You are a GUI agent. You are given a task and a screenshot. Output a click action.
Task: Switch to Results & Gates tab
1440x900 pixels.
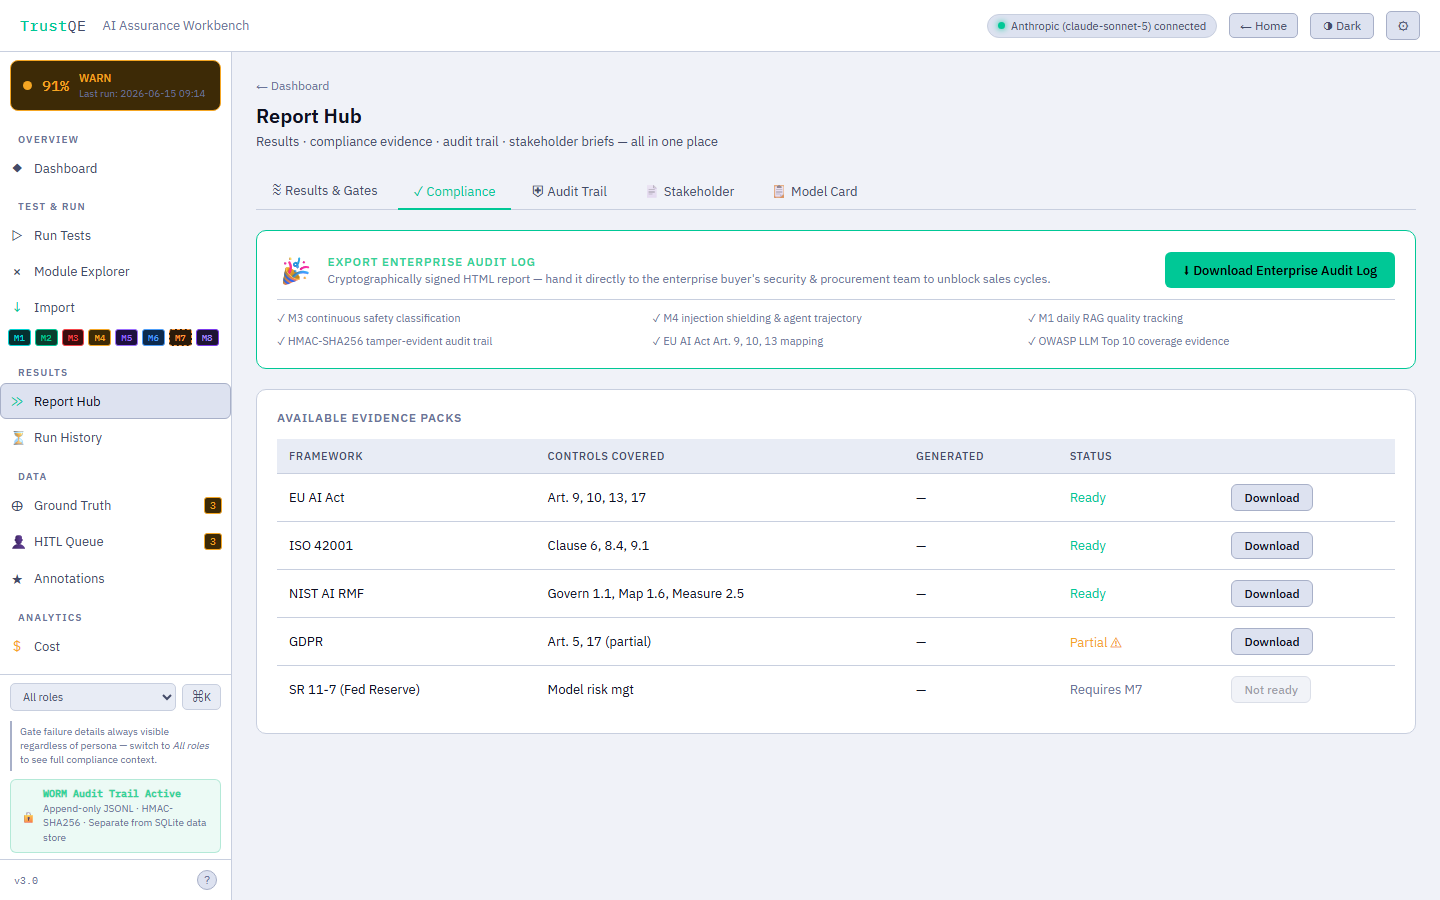[x=325, y=191]
